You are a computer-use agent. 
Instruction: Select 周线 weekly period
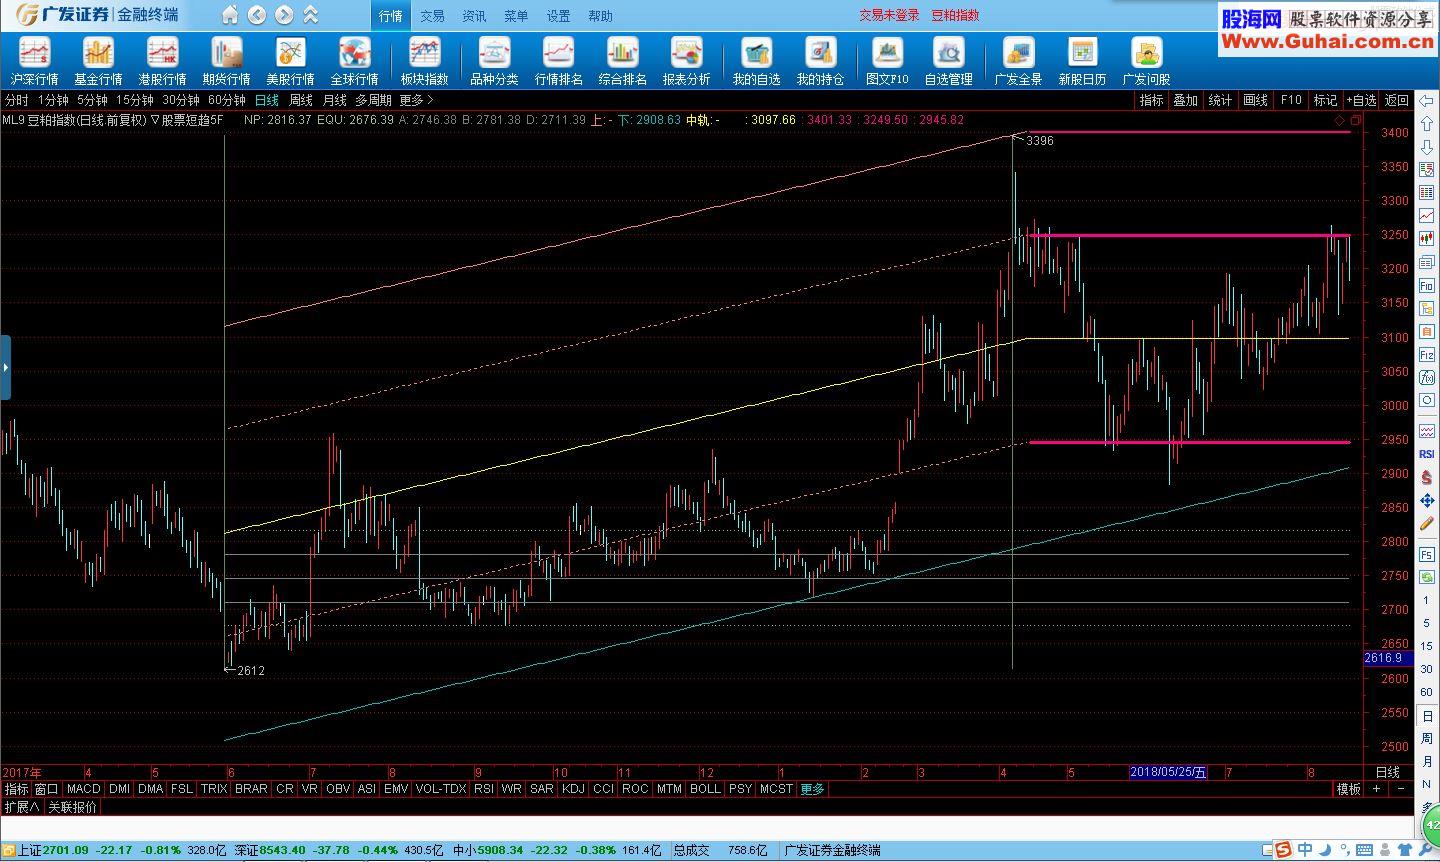301,100
